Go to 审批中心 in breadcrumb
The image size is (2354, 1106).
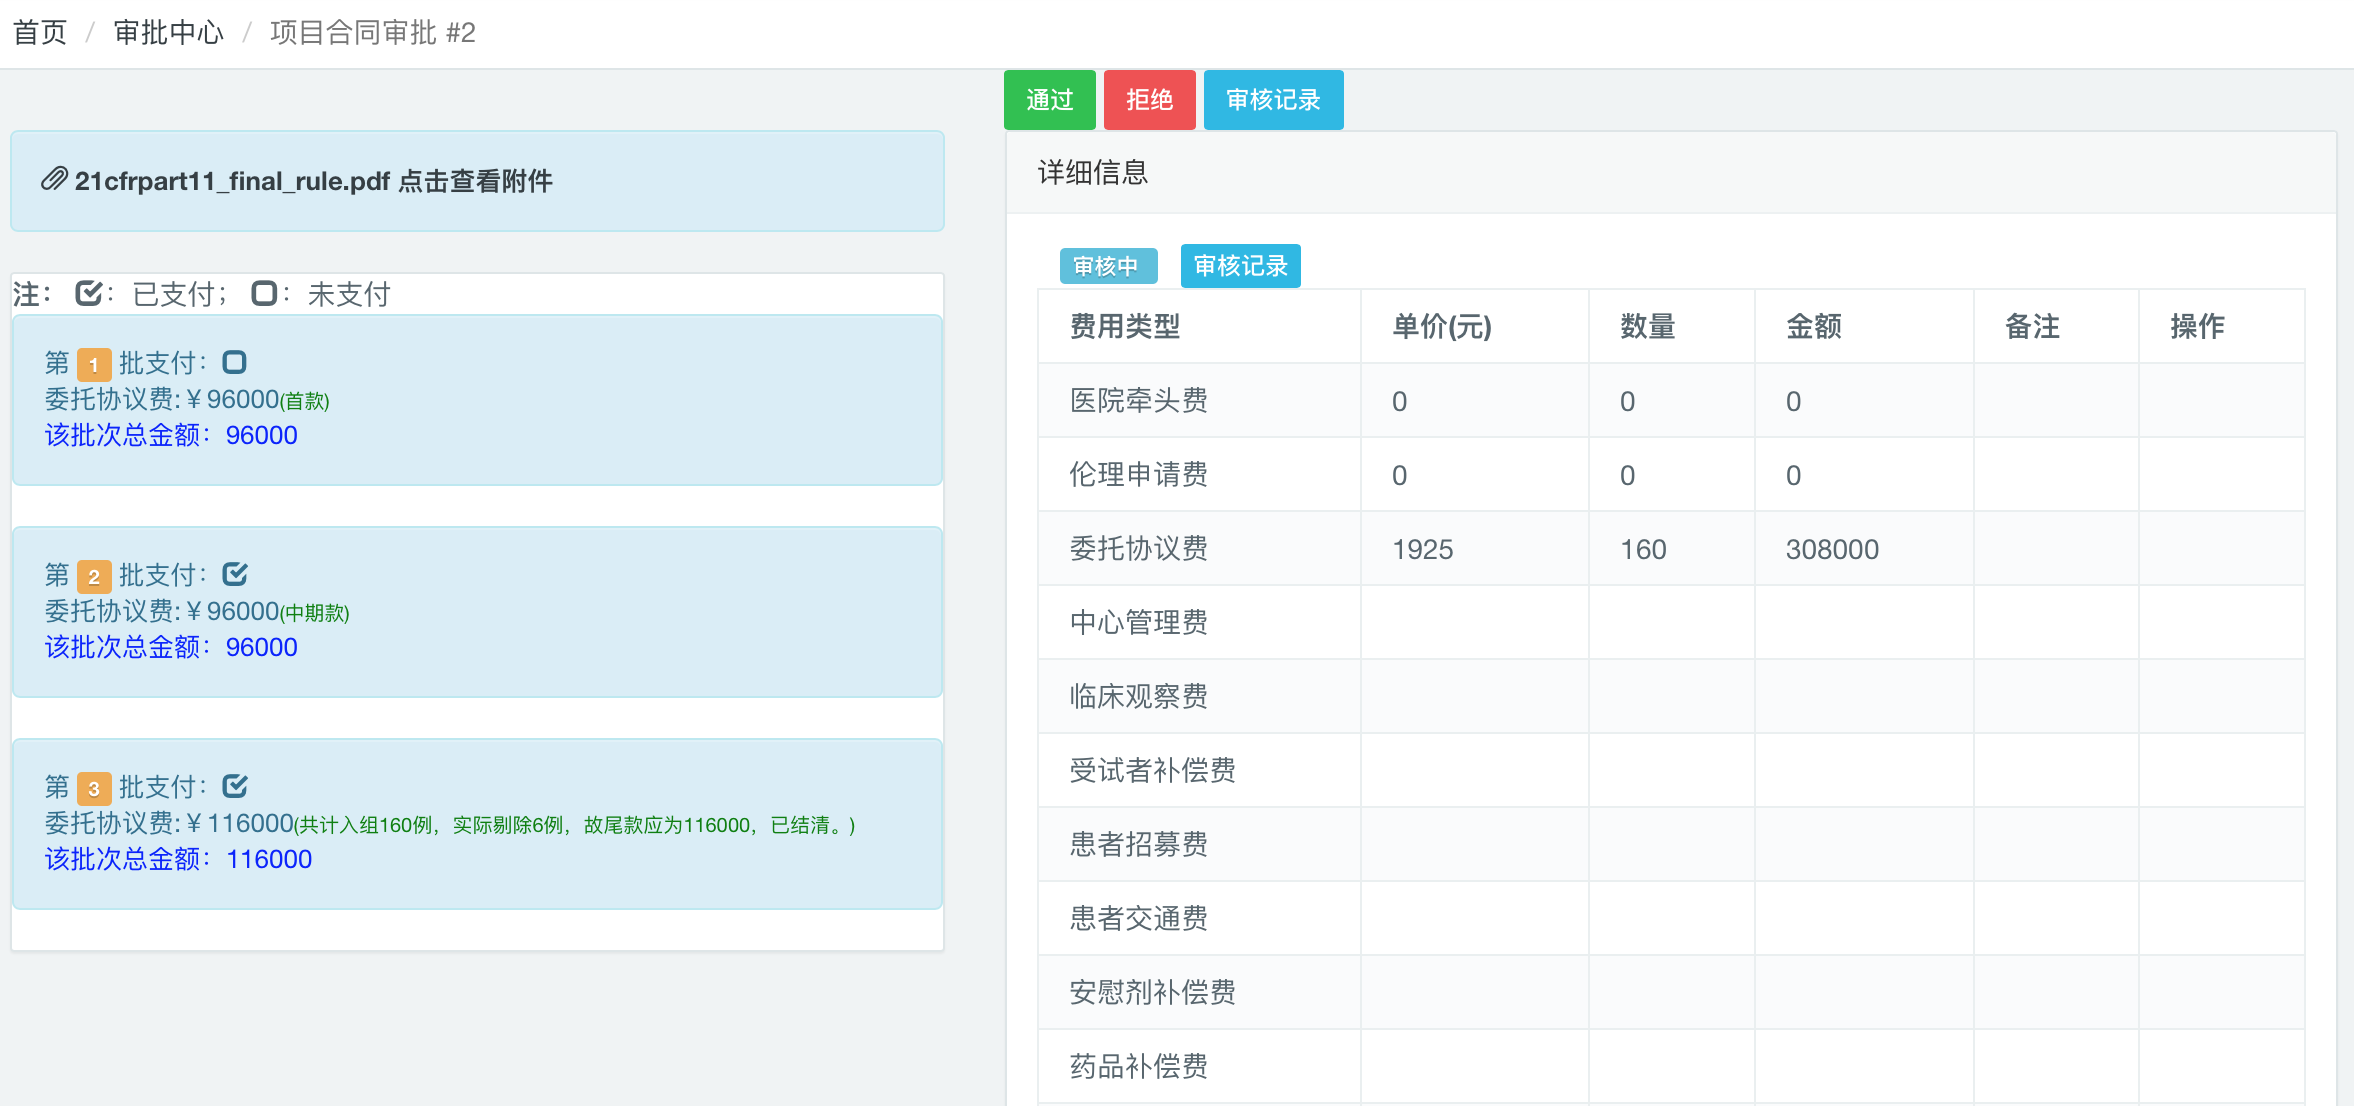[x=168, y=33]
